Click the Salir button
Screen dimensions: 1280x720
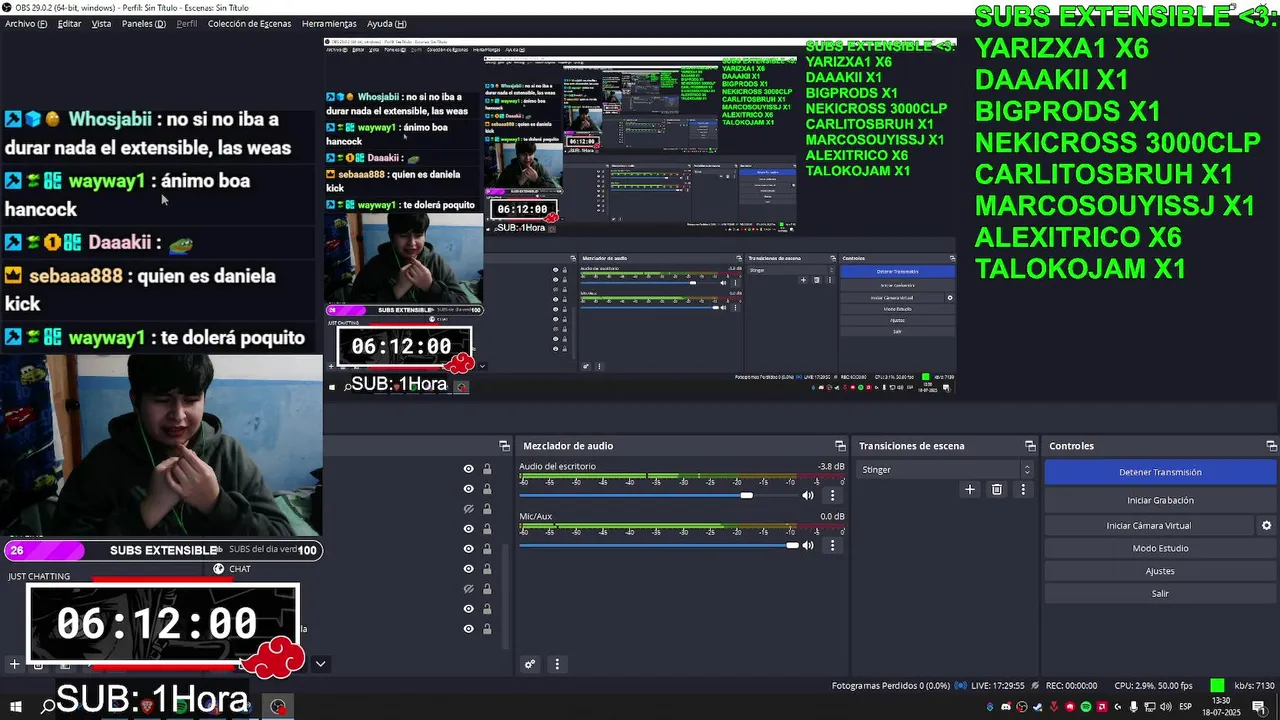pyautogui.click(x=1160, y=594)
